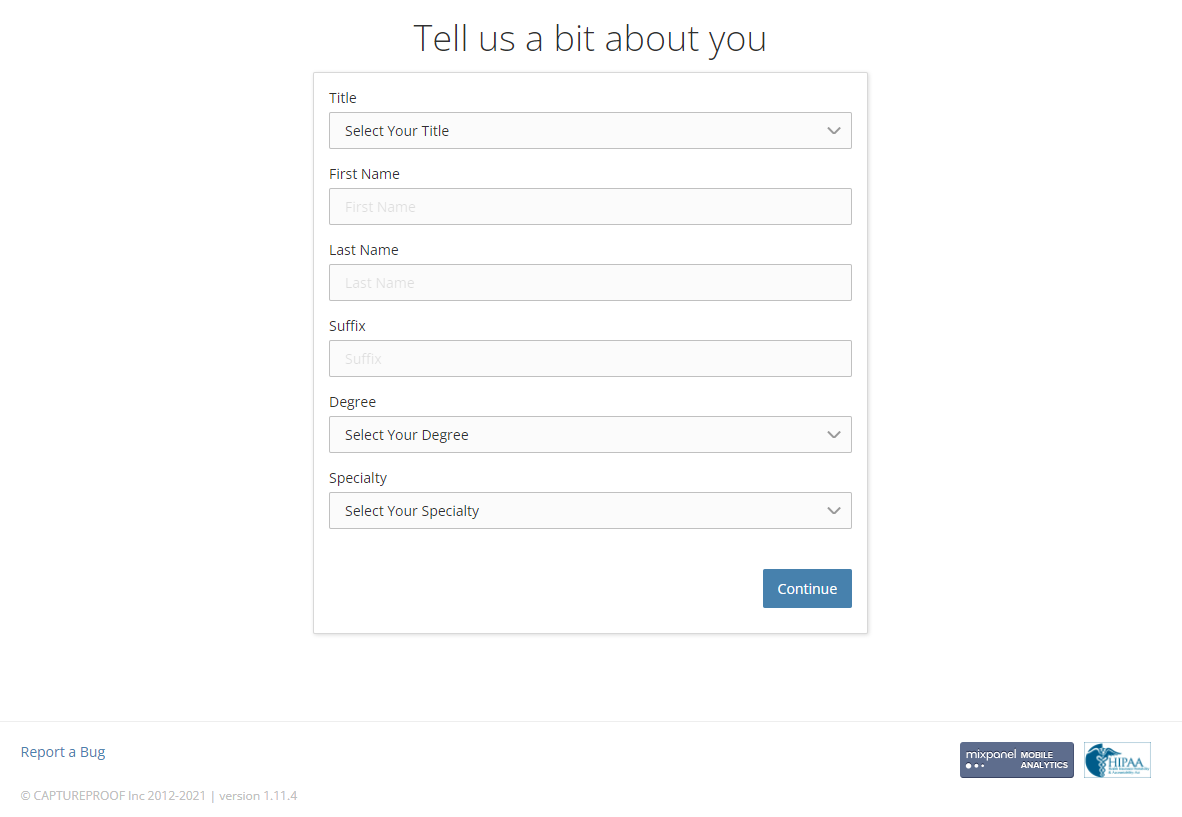The height and width of the screenshot is (817, 1182).
Task: Click the HIPAA compliance logo
Action: 1117,760
